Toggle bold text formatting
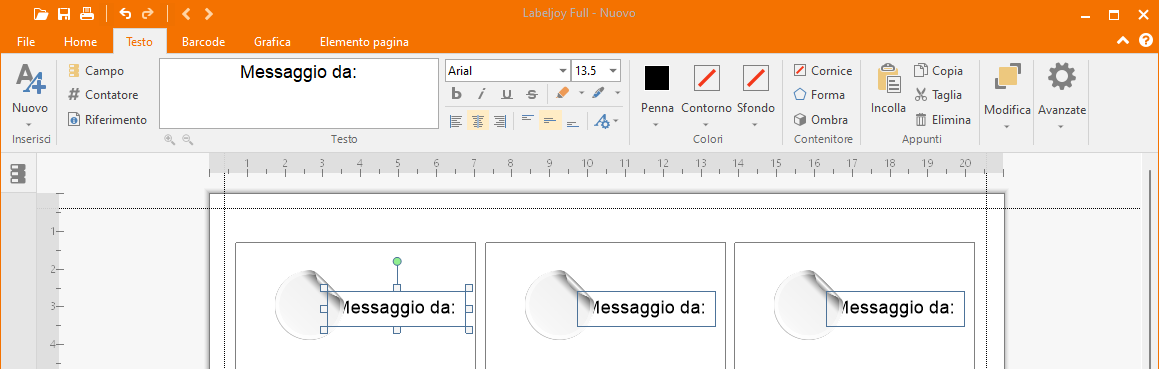This screenshot has width=1159, height=369. (457, 94)
